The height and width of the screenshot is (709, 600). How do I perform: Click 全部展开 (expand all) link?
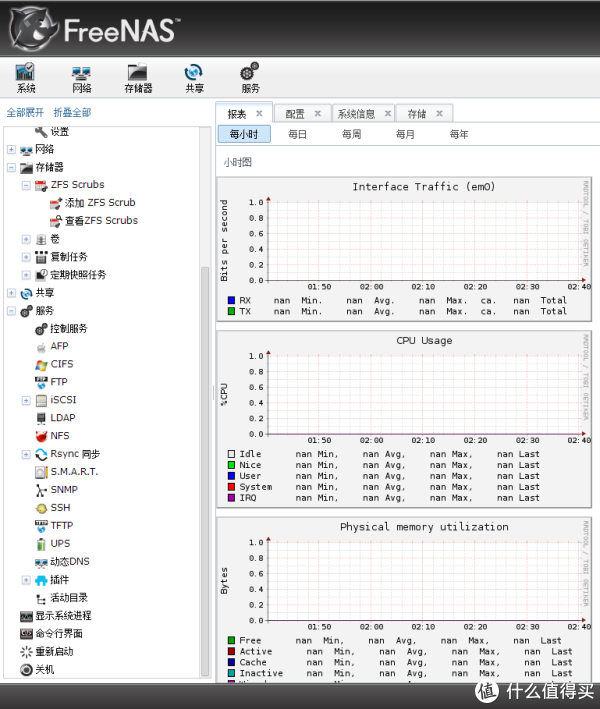(25, 113)
